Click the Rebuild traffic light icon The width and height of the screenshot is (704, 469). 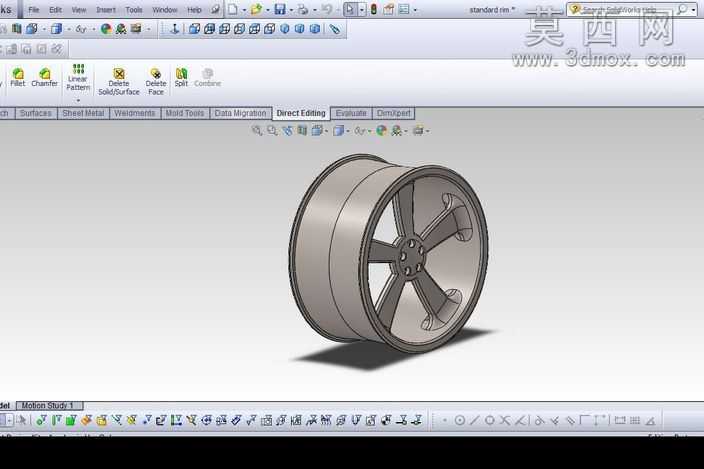[373, 9]
